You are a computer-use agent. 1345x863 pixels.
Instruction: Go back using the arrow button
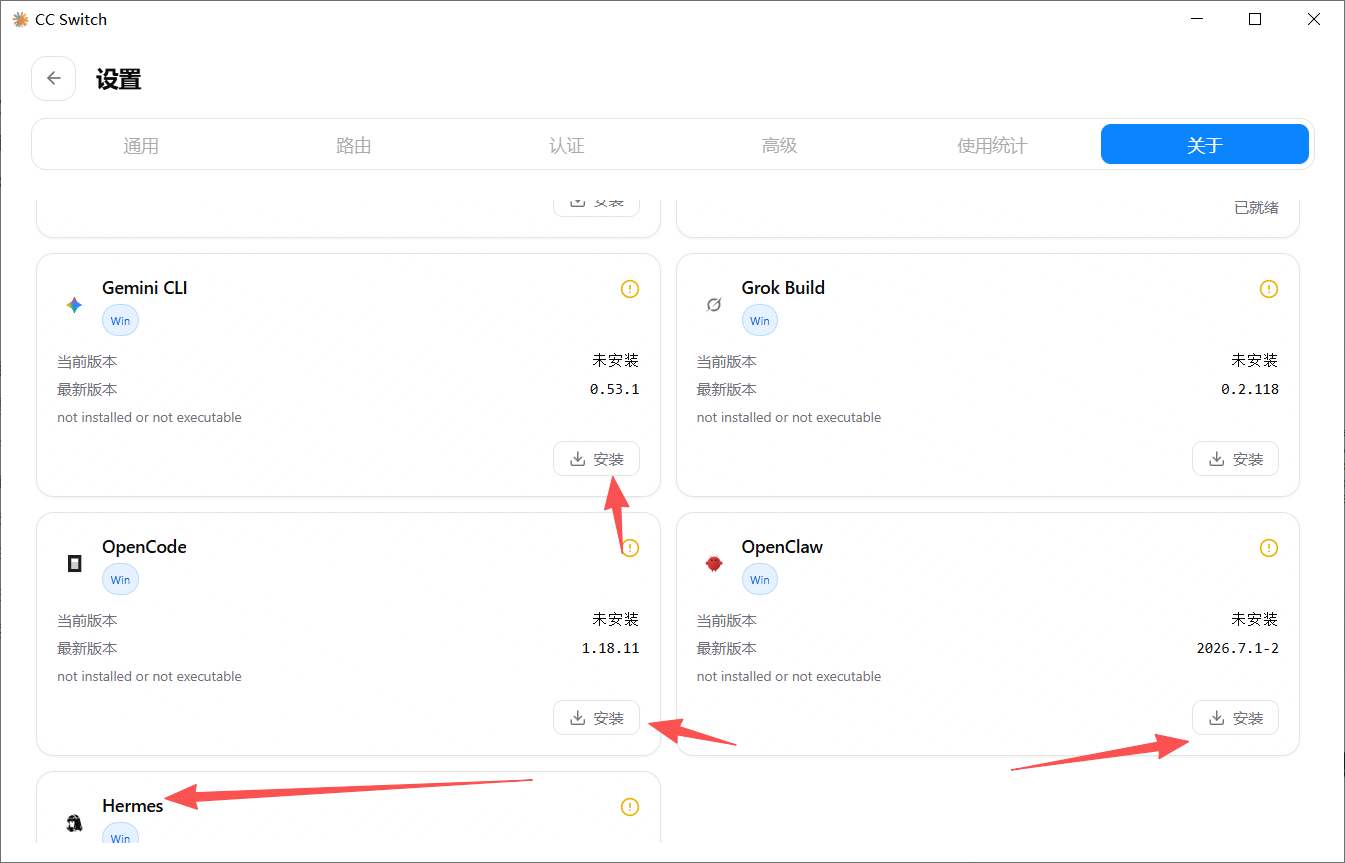point(54,79)
